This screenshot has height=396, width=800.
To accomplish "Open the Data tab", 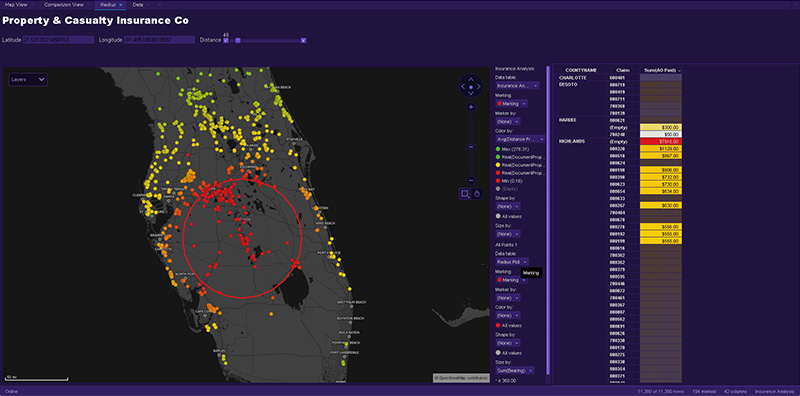I will (x=138, y=4).
